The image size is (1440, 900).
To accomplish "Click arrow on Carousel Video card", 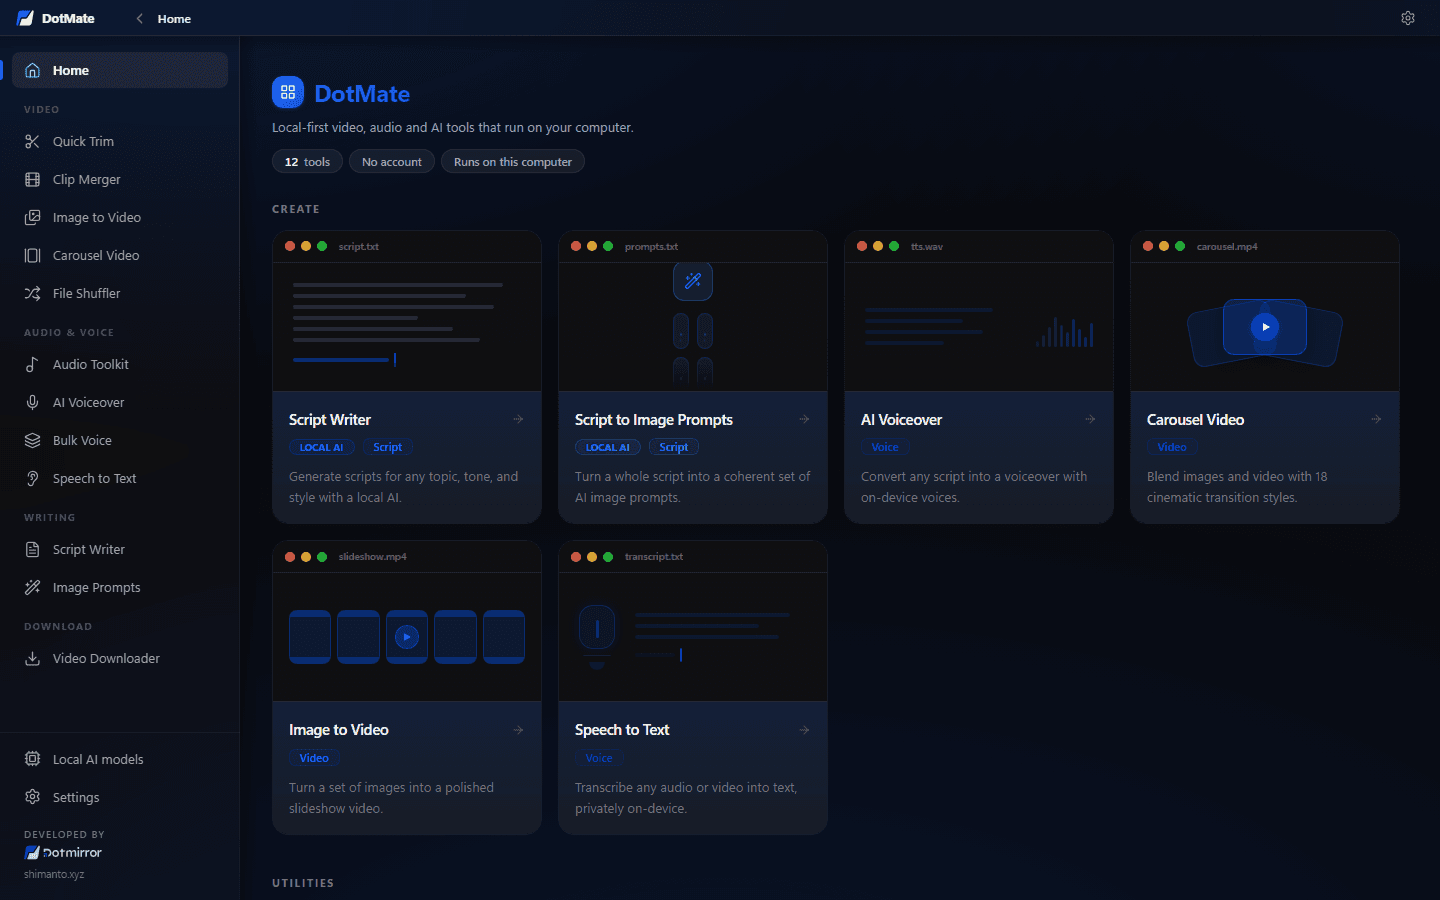I will (1376, 419).
